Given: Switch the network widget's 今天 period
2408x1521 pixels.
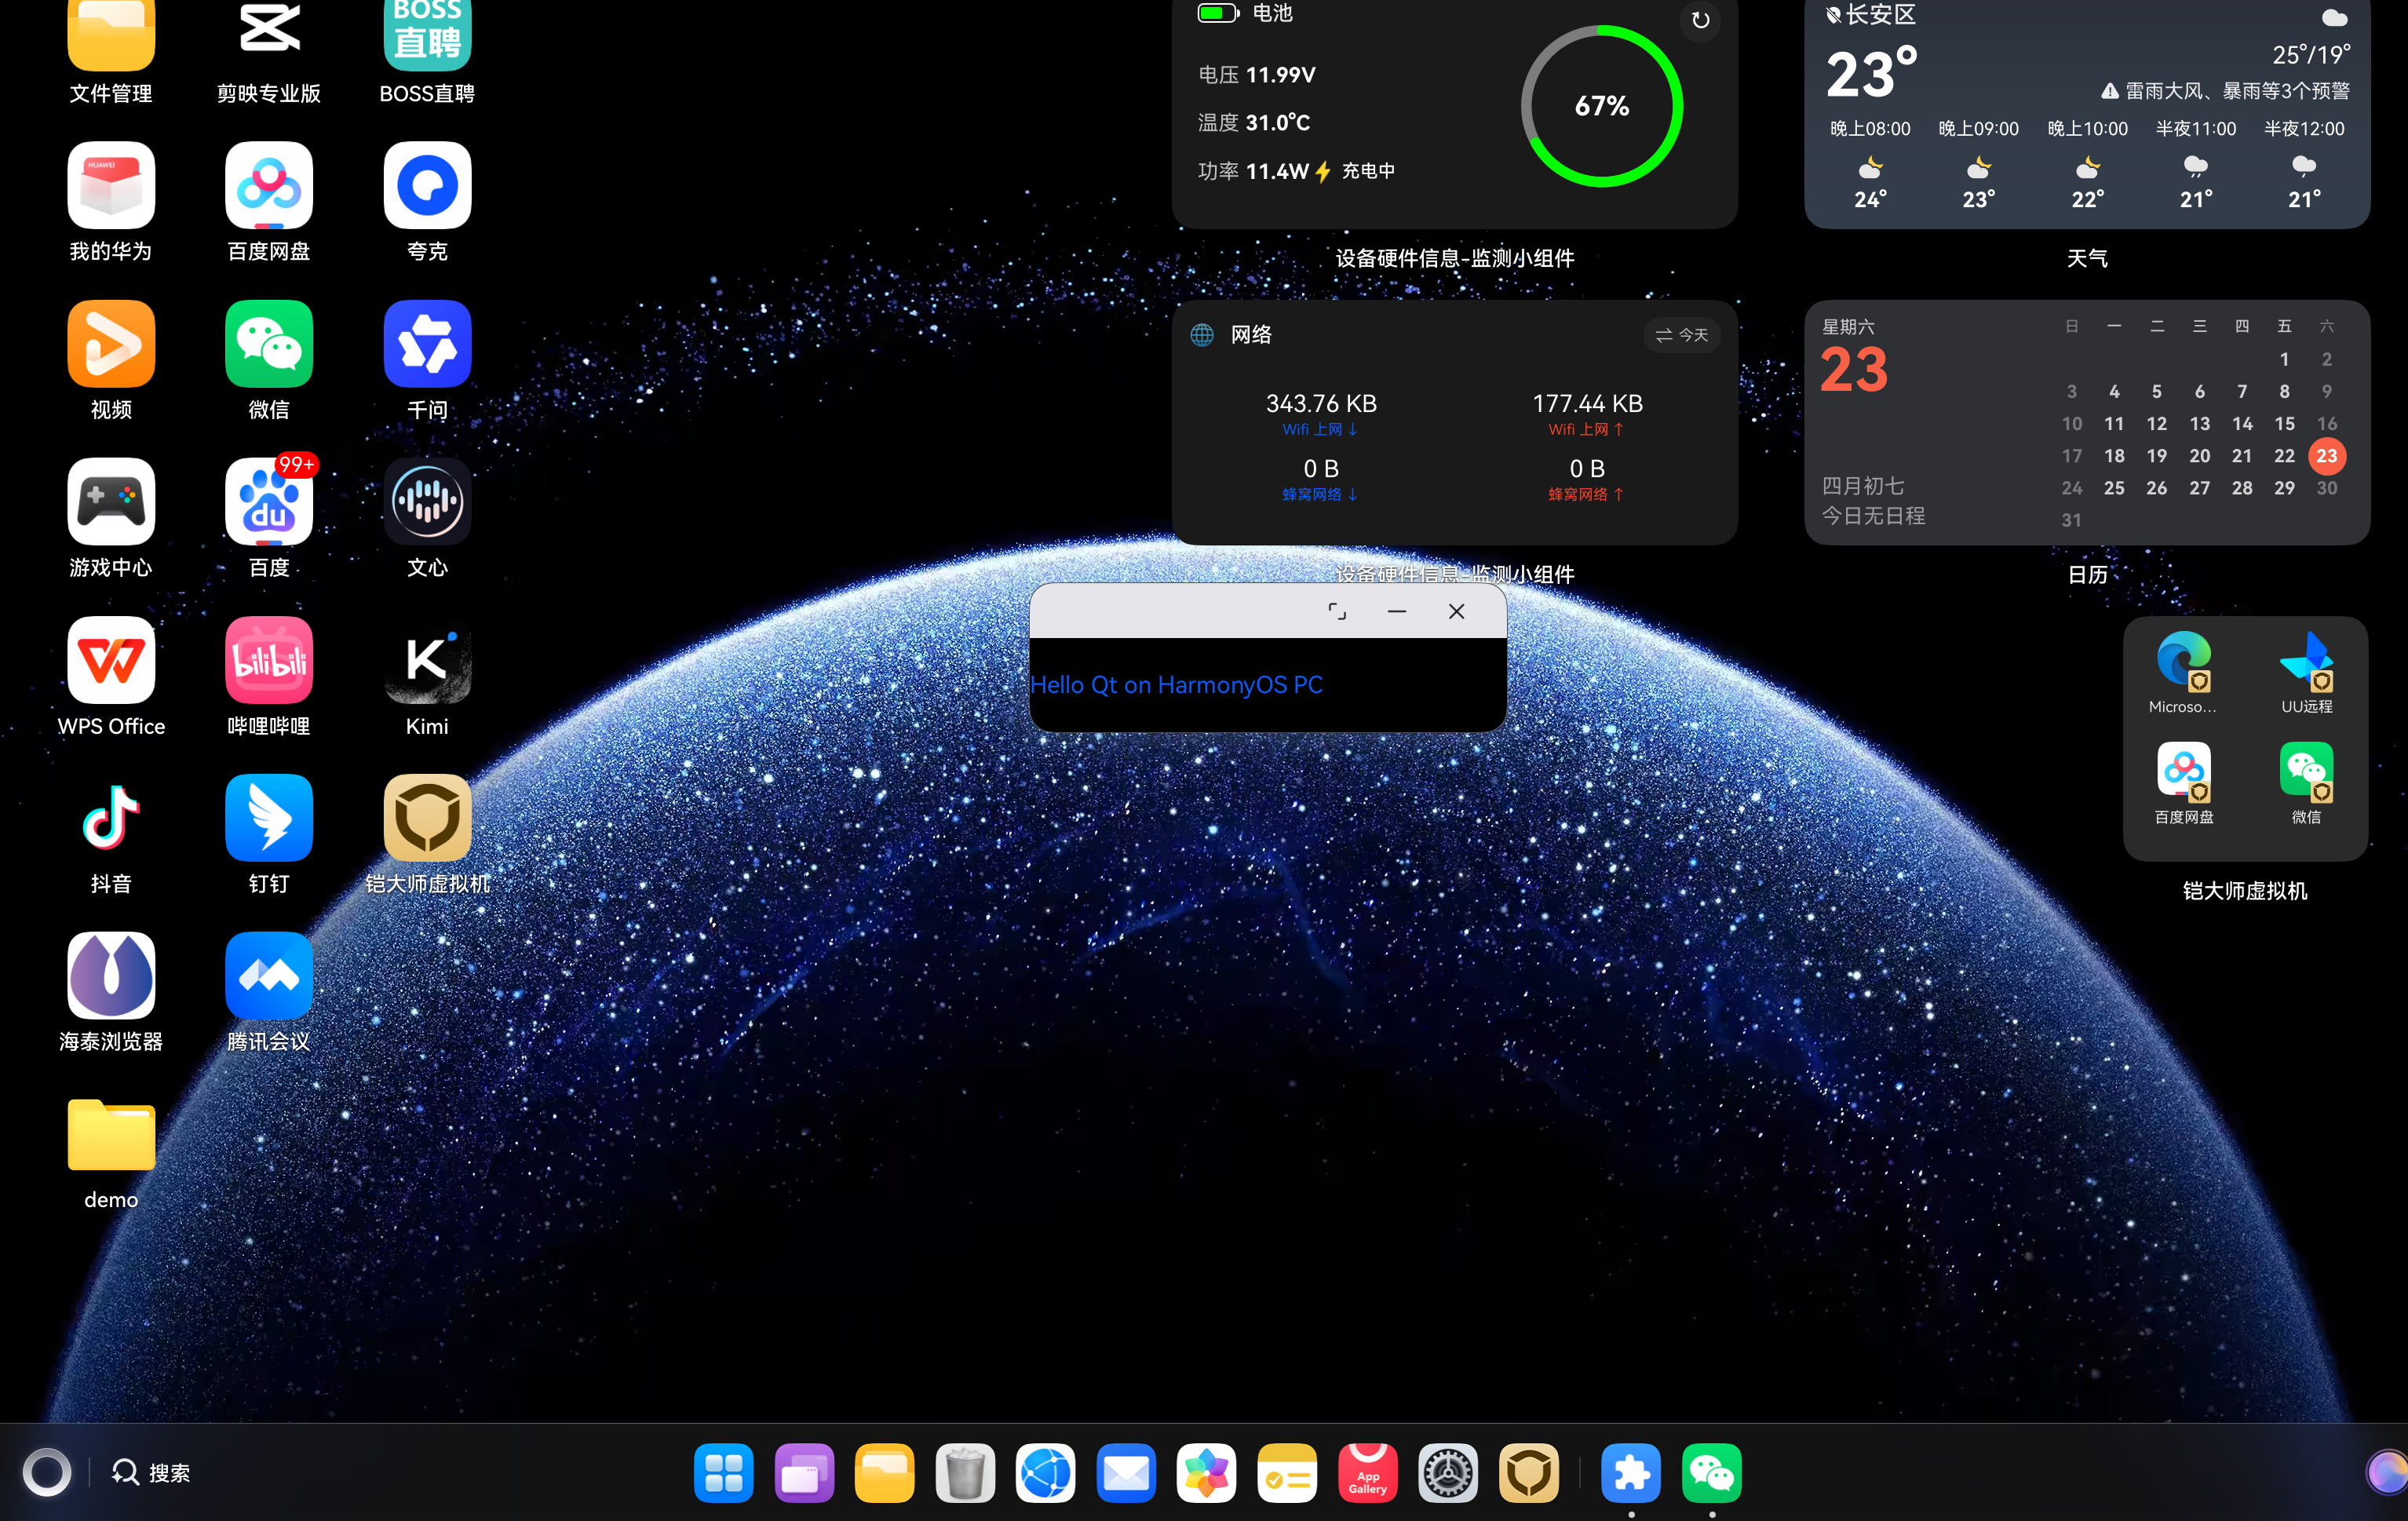Looking at the screenshot, I should (x=1682, y=335).
